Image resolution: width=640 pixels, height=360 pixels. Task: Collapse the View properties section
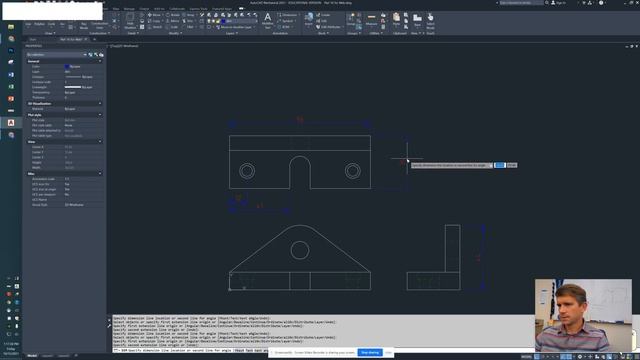pos(100,142)
